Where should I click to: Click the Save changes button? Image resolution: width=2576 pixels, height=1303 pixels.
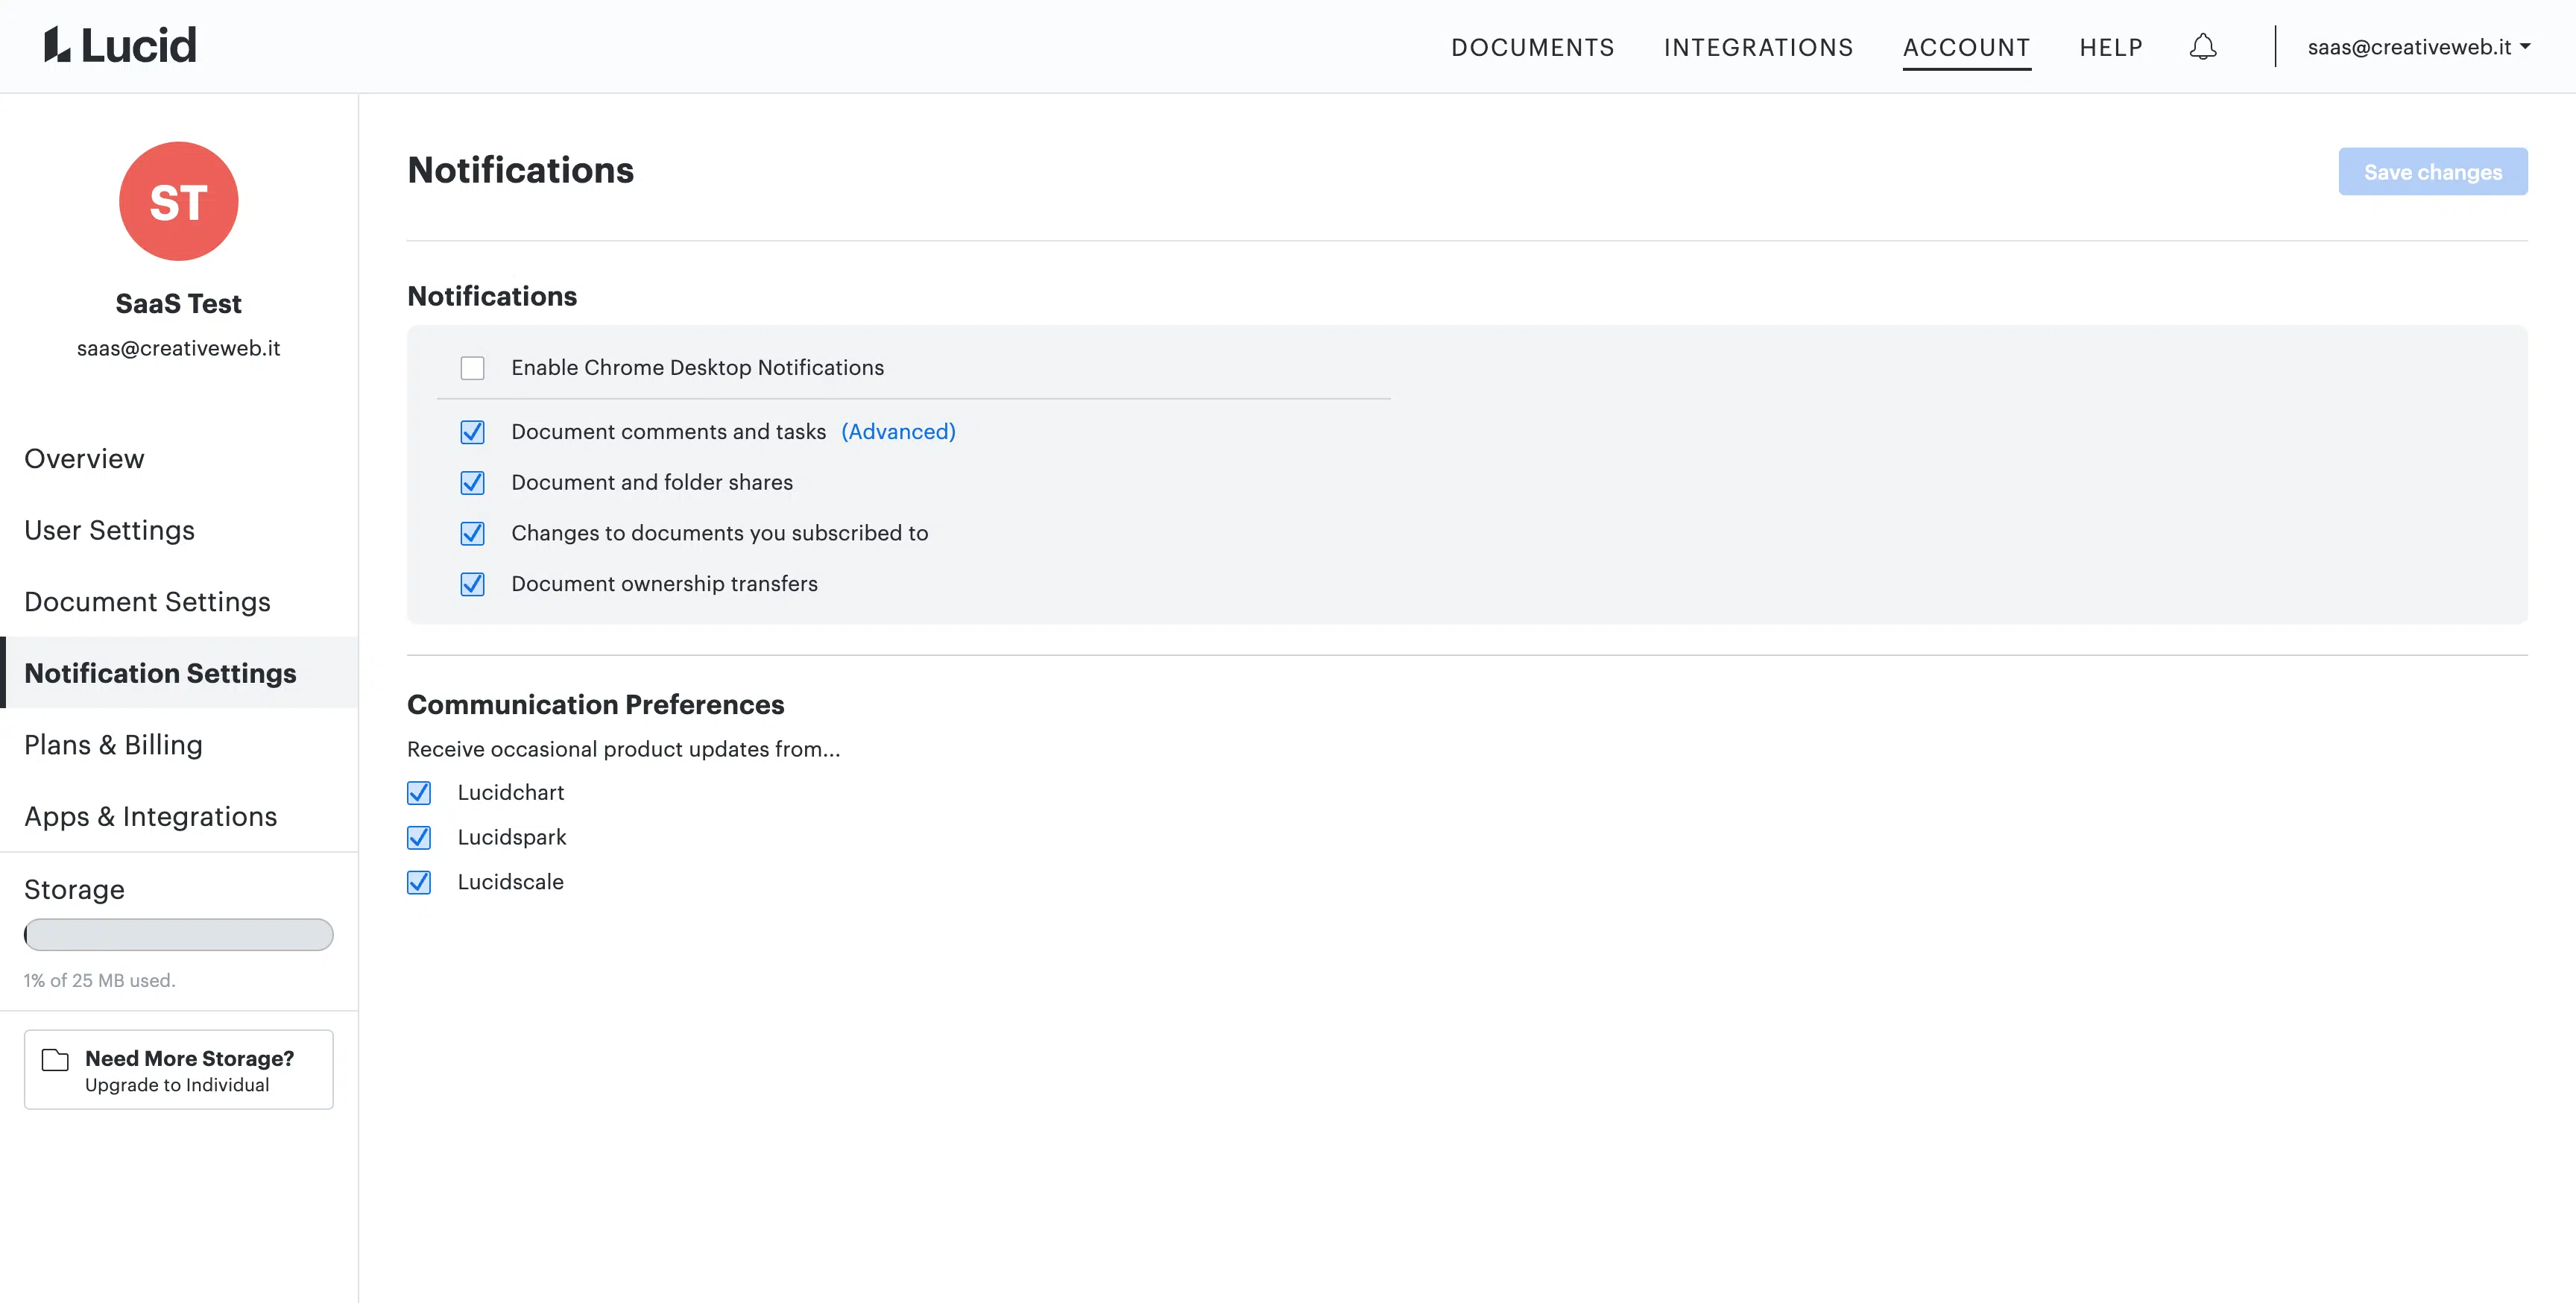[x=2433, y=172]
